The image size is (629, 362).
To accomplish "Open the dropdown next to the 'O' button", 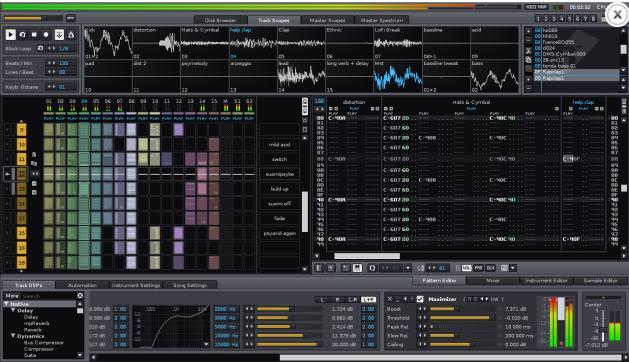I will [408, 268].
